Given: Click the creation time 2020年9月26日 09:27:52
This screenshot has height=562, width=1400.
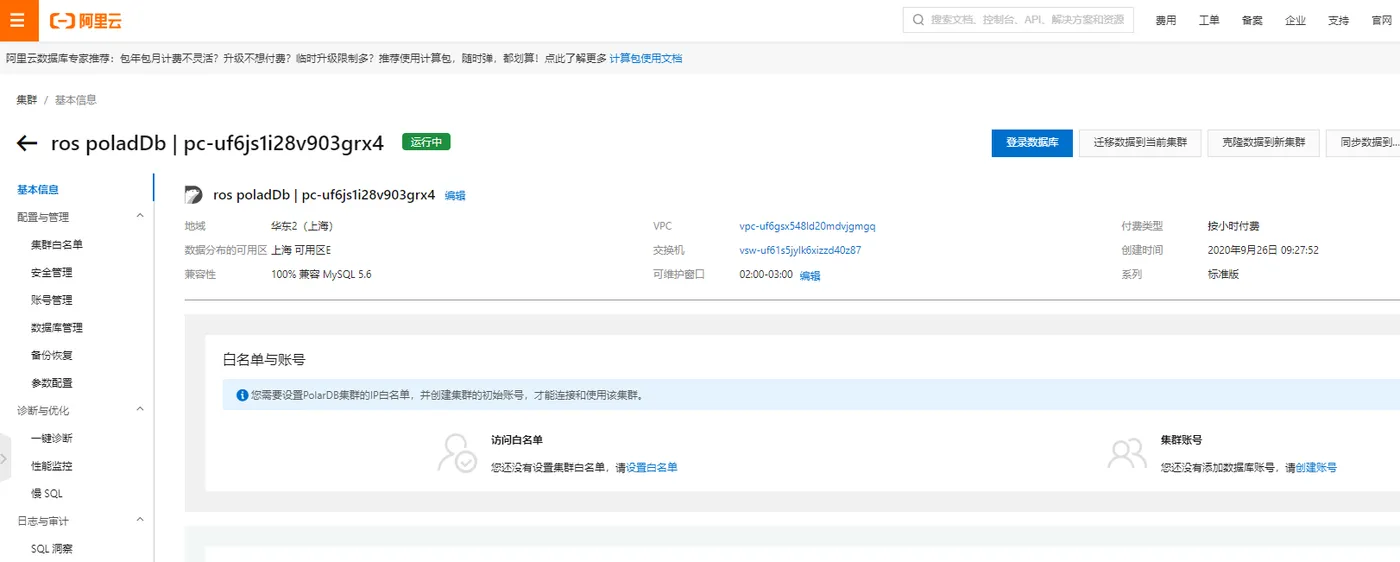Looking at the screenshot, I should pyautogui.click(x=1263, y=250).
